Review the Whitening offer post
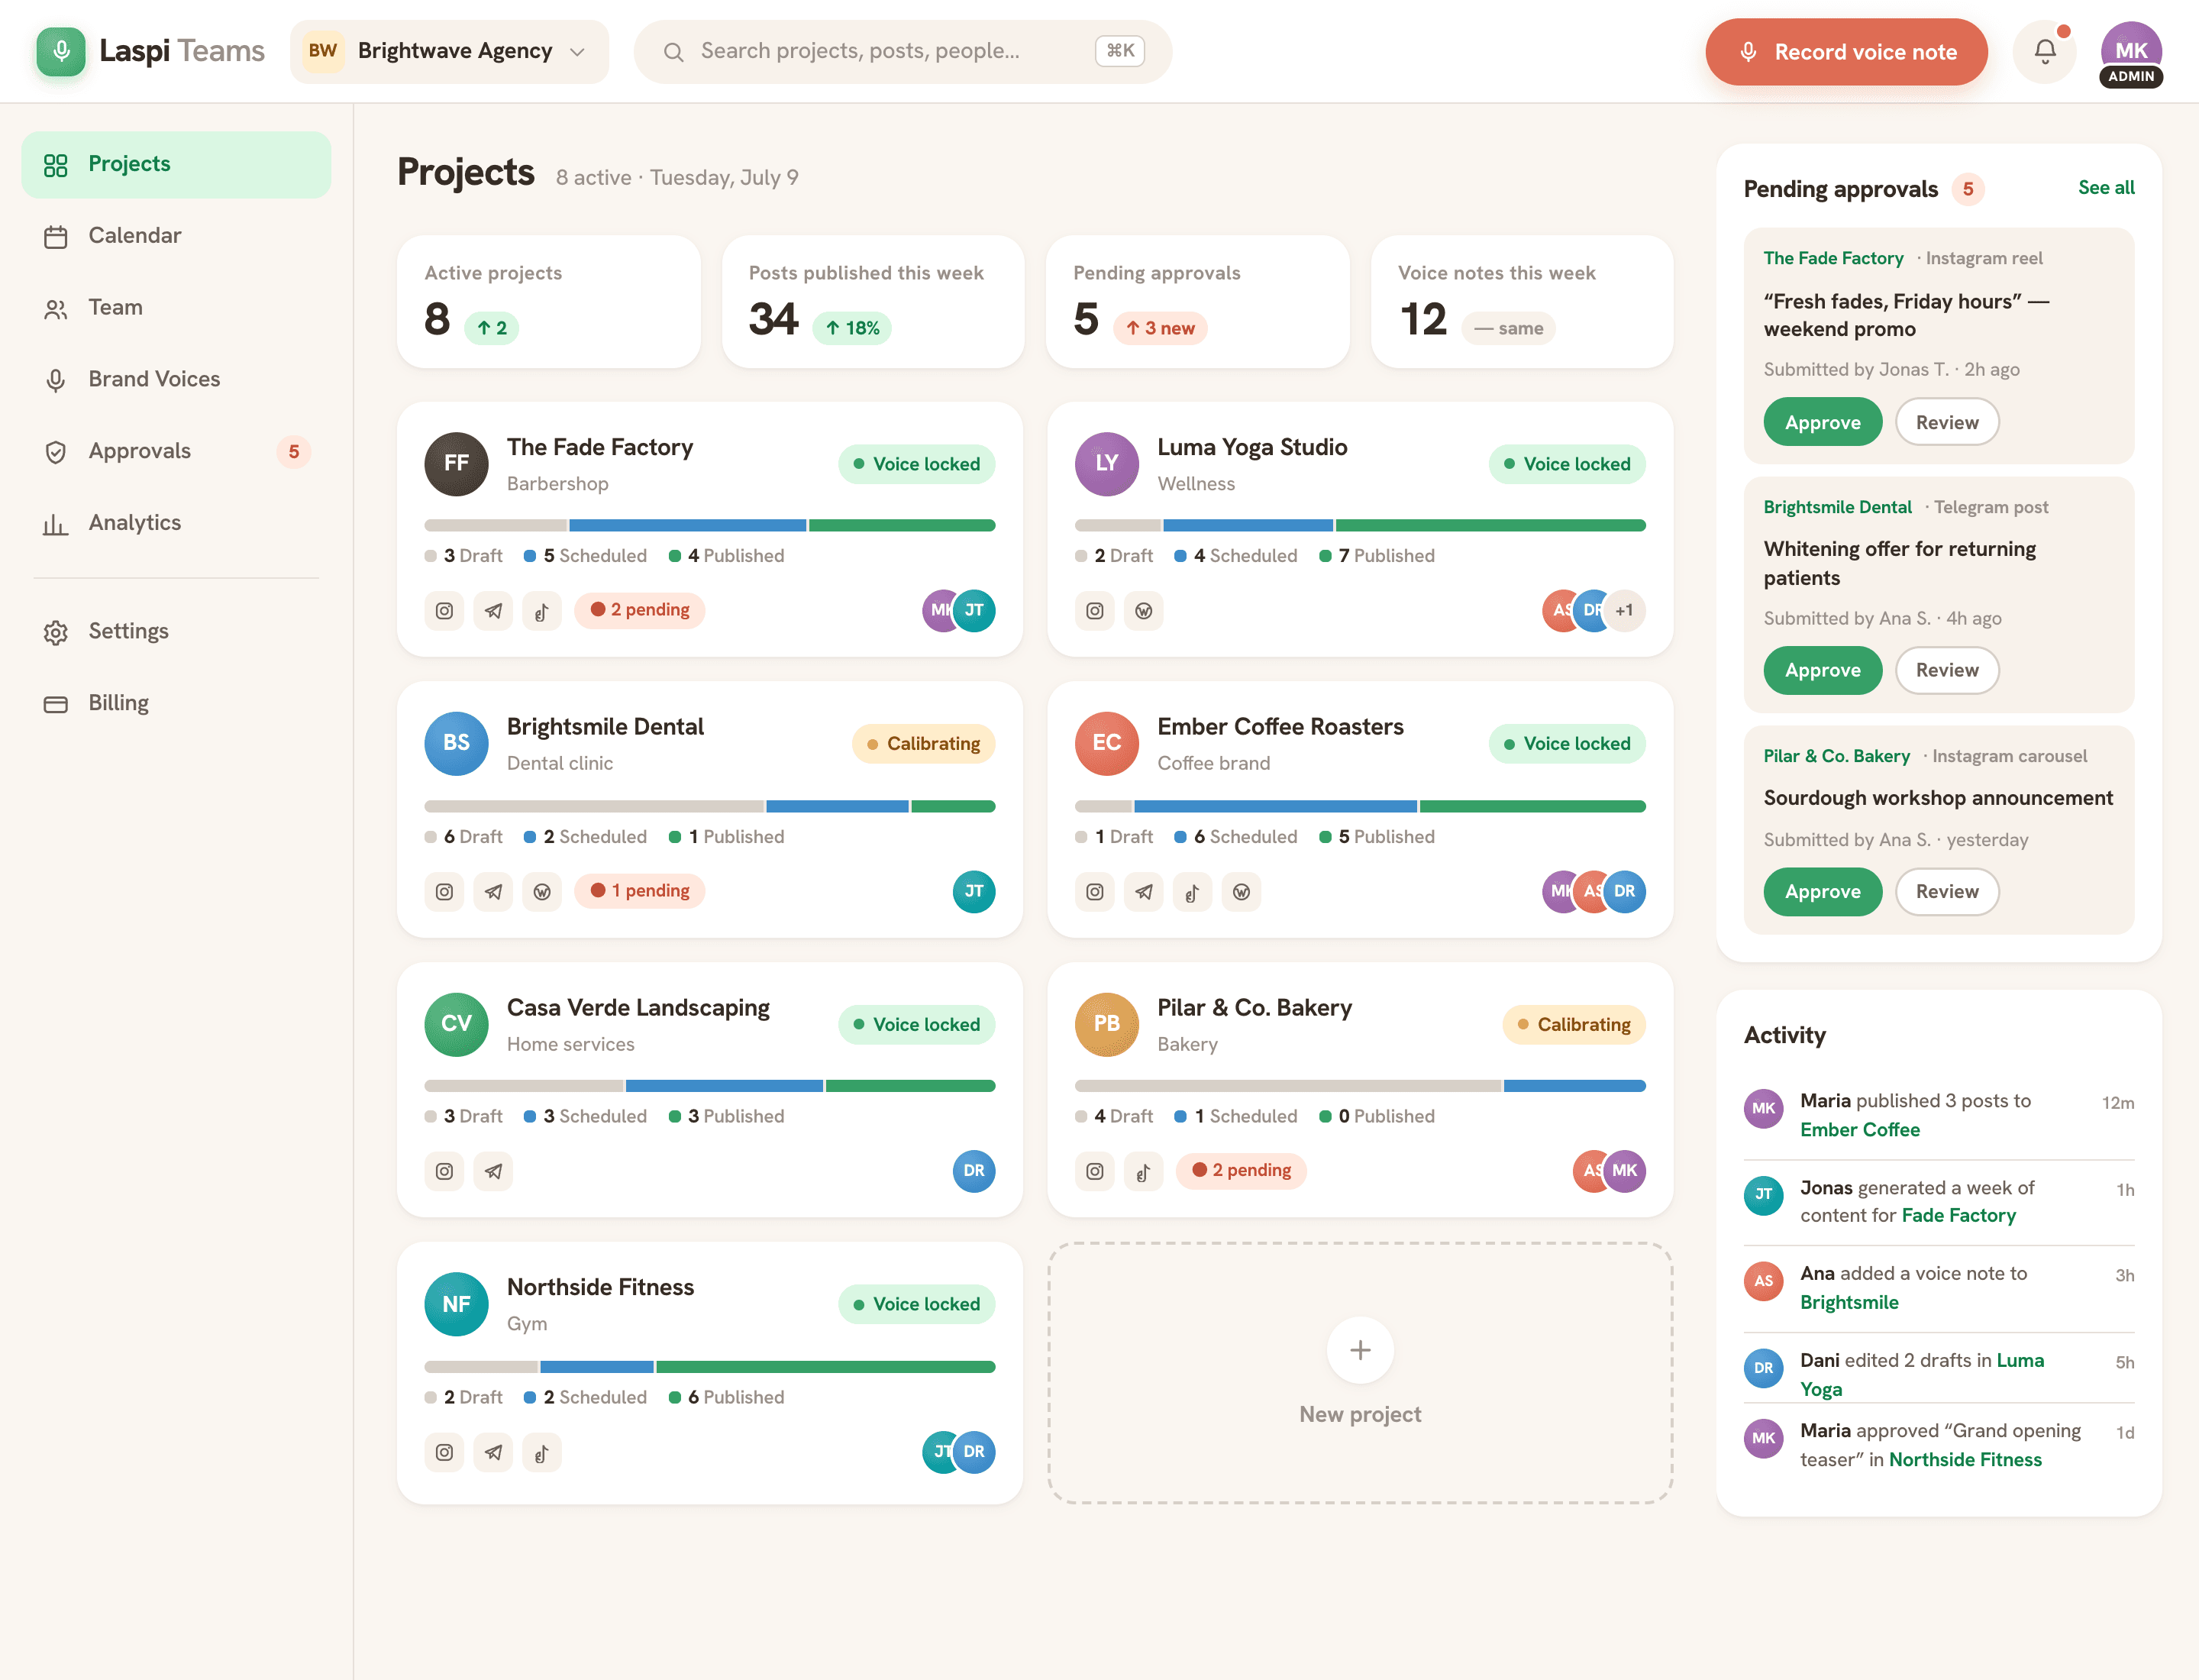The image size is (2199, 1680). (x=1946, y=670)
